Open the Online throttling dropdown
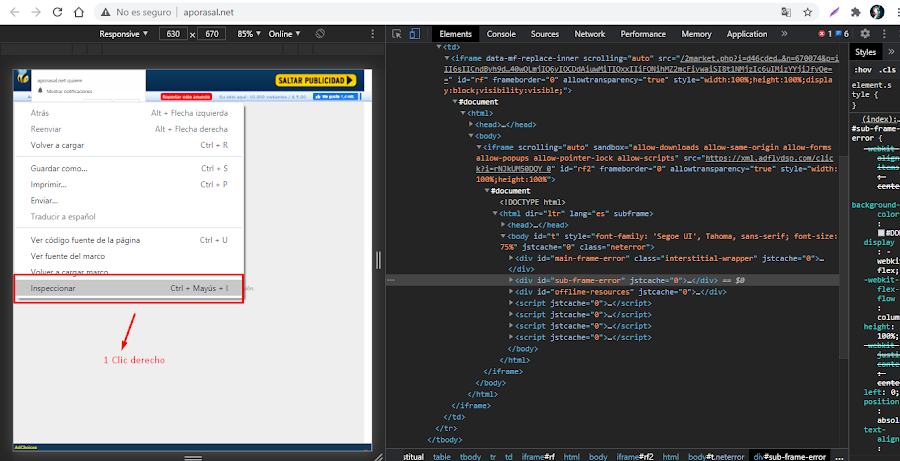900x461 pixels. 284,34
